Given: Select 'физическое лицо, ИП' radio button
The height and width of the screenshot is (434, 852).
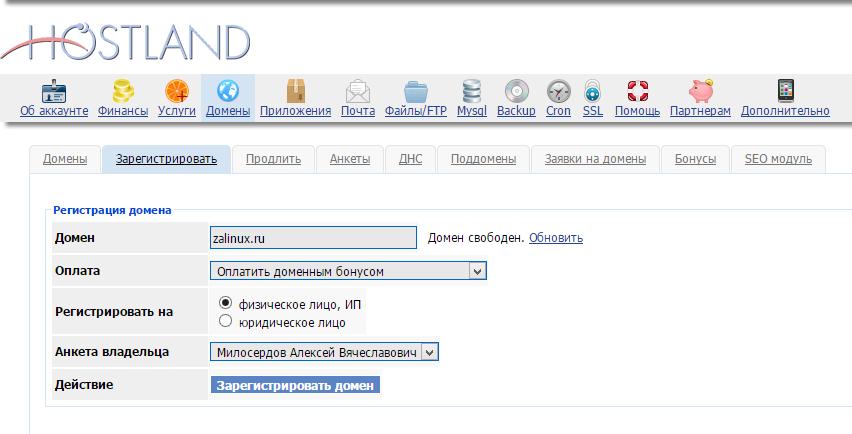Looking at the screenshot, I should 225,303.
